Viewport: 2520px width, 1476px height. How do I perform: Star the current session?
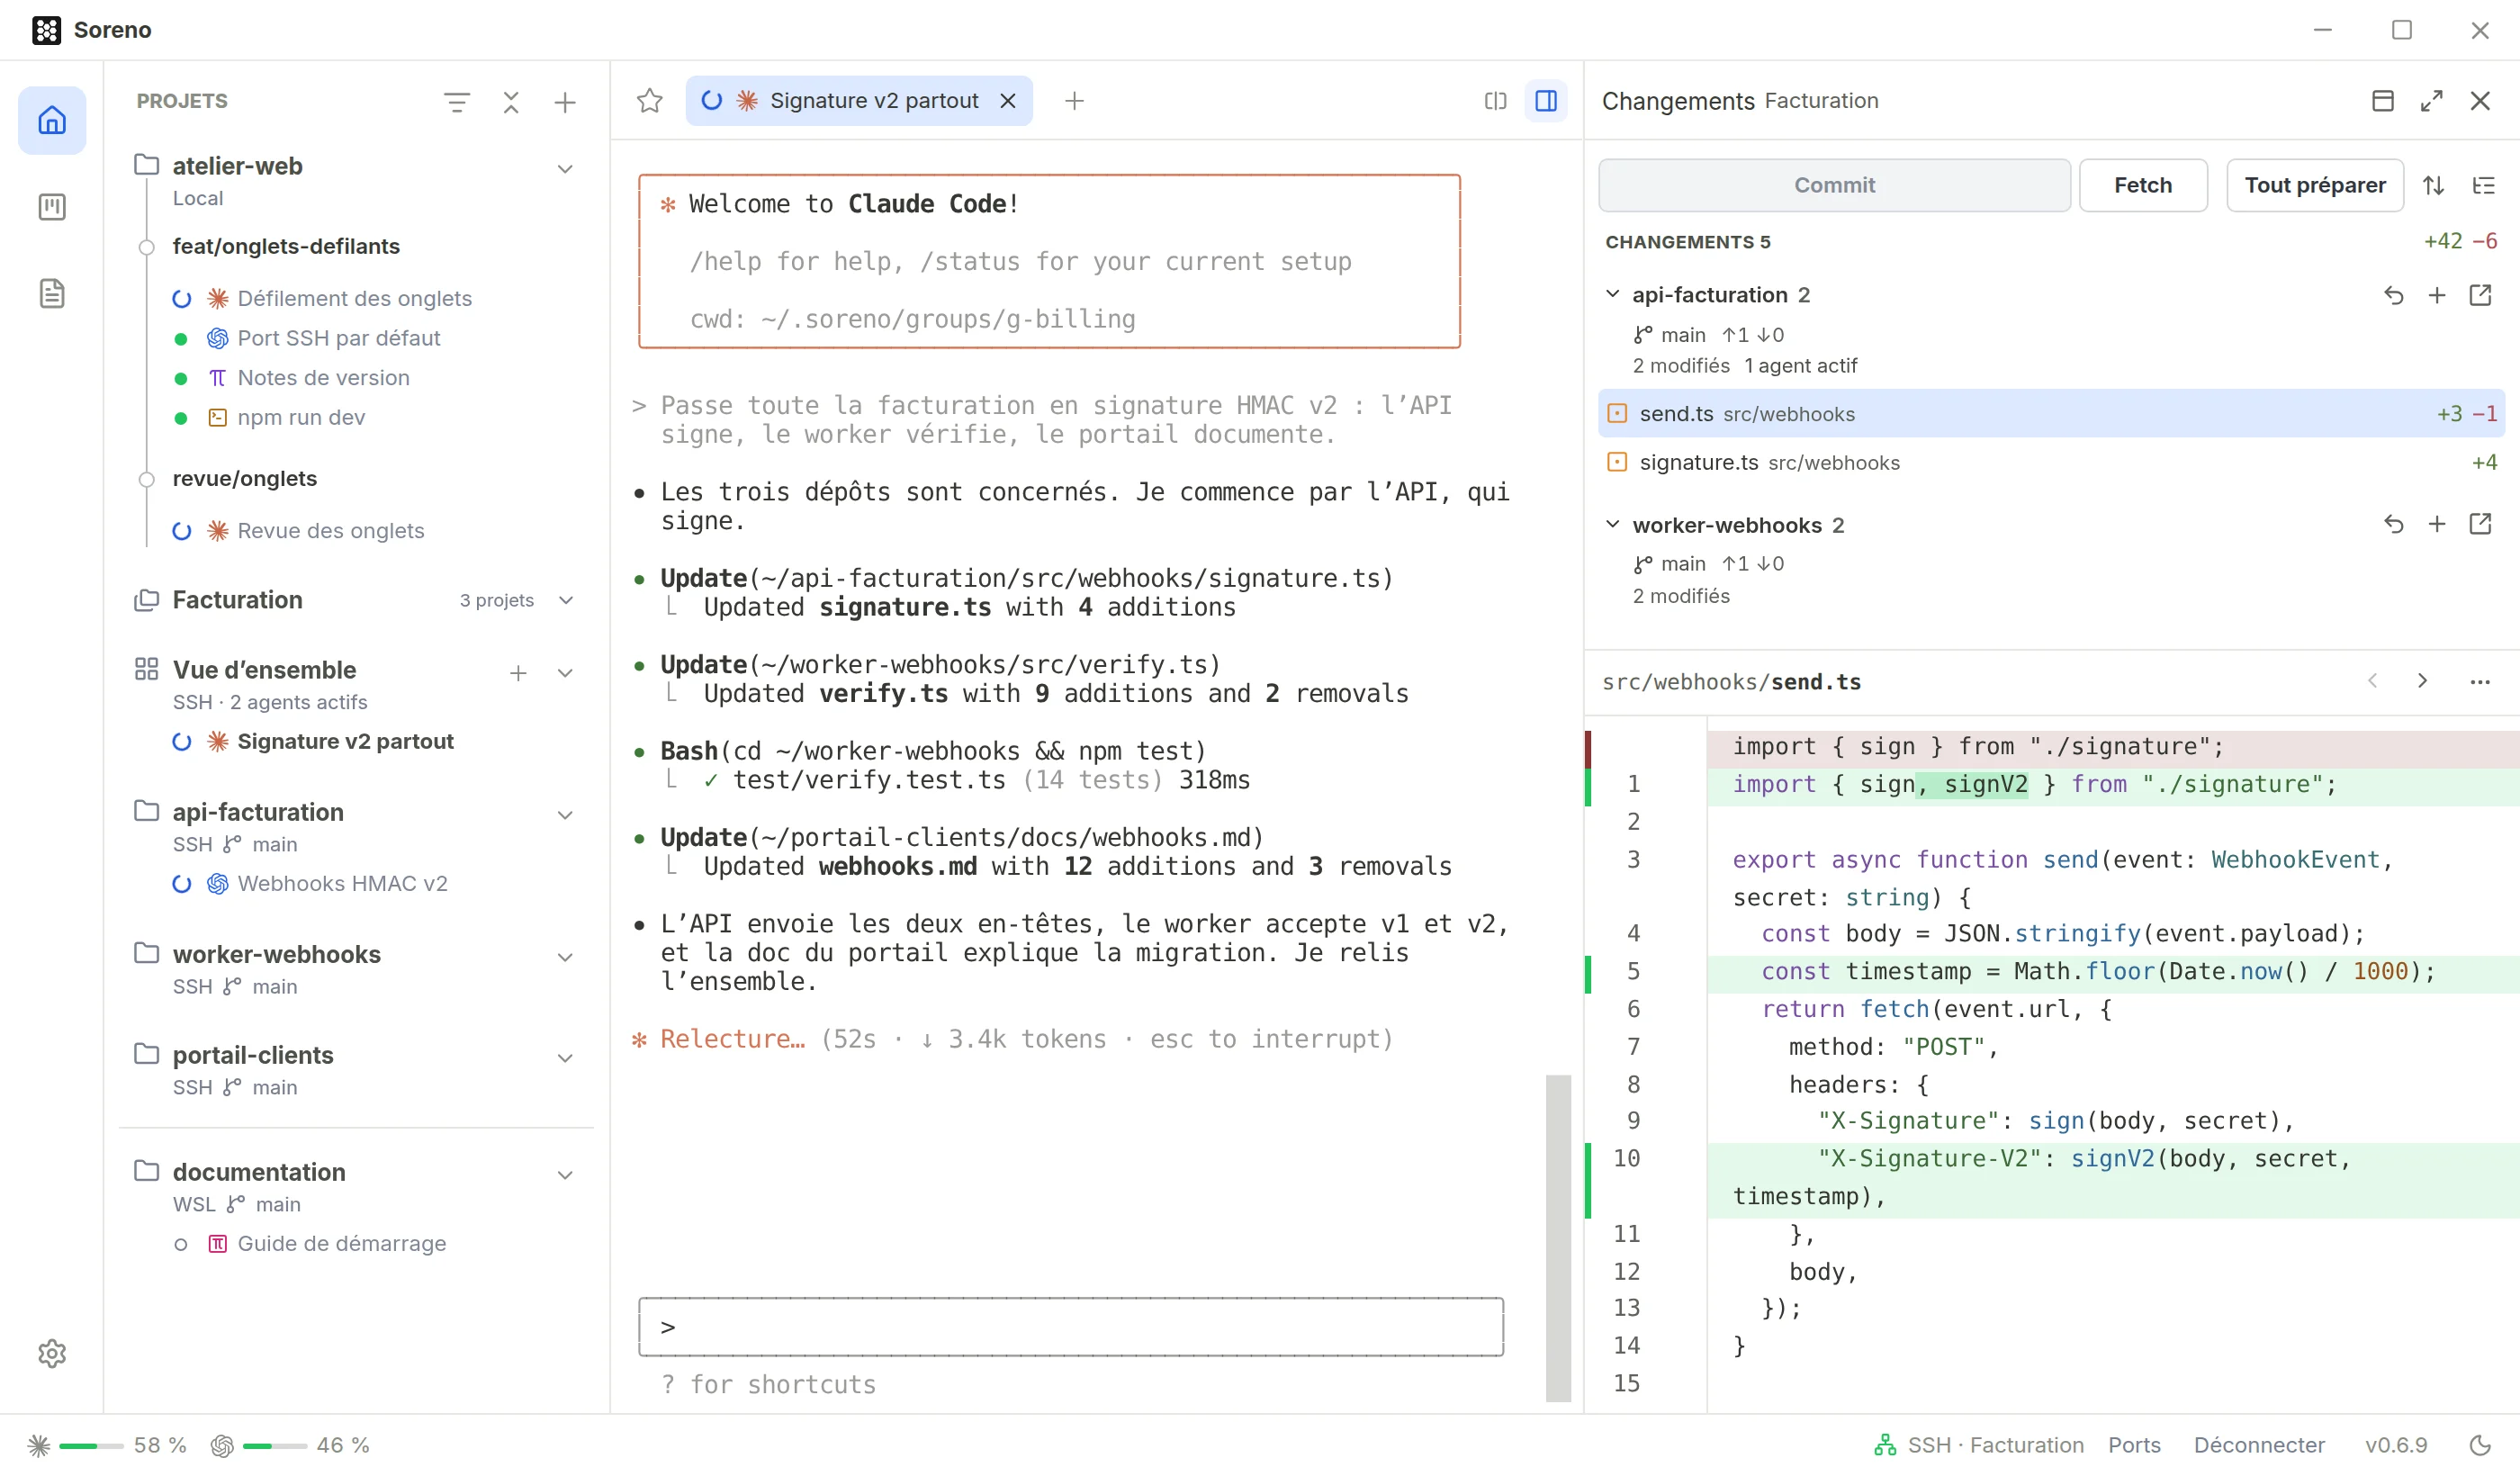click(650, 101)
